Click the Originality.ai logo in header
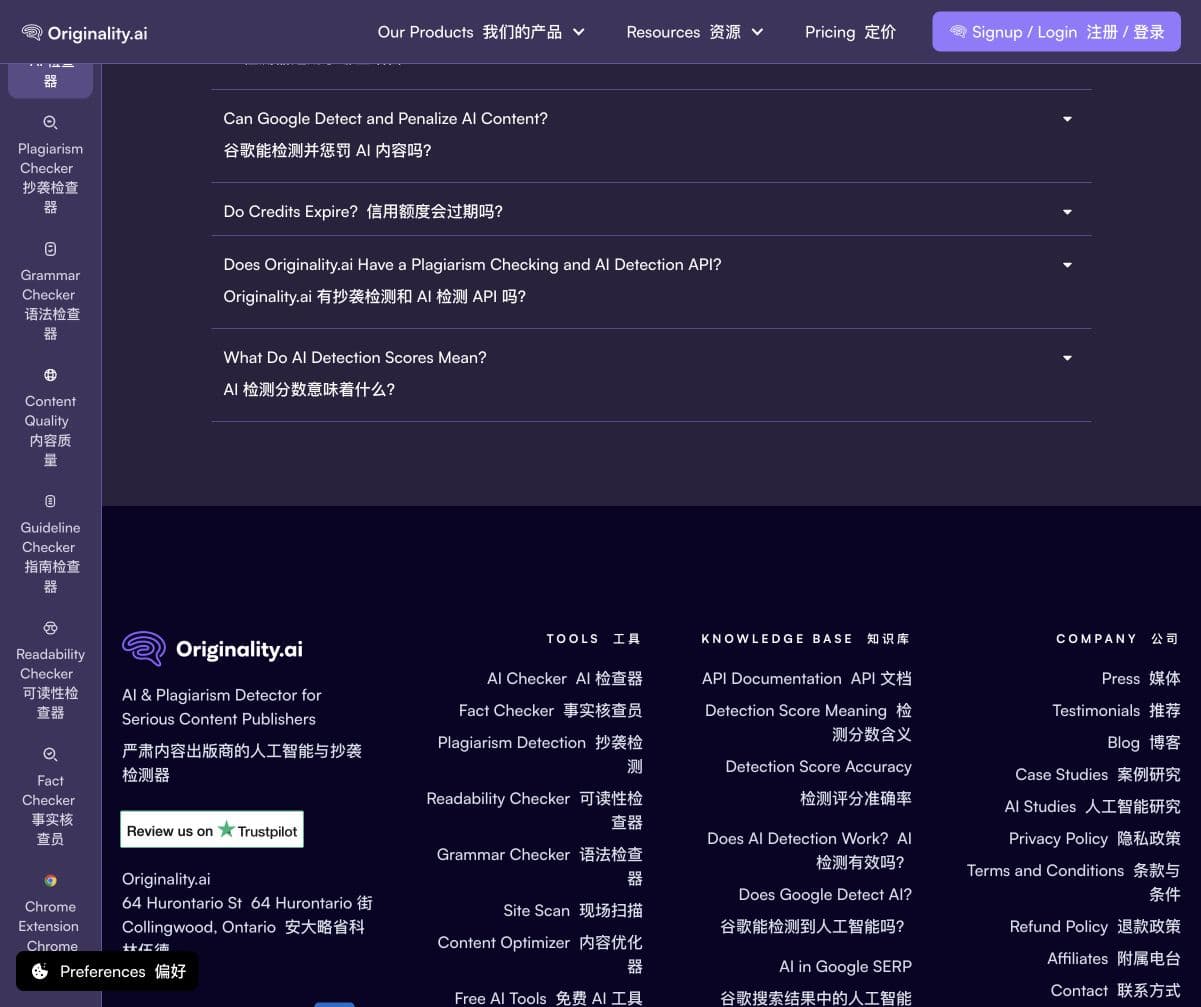 tap(84, 32)
